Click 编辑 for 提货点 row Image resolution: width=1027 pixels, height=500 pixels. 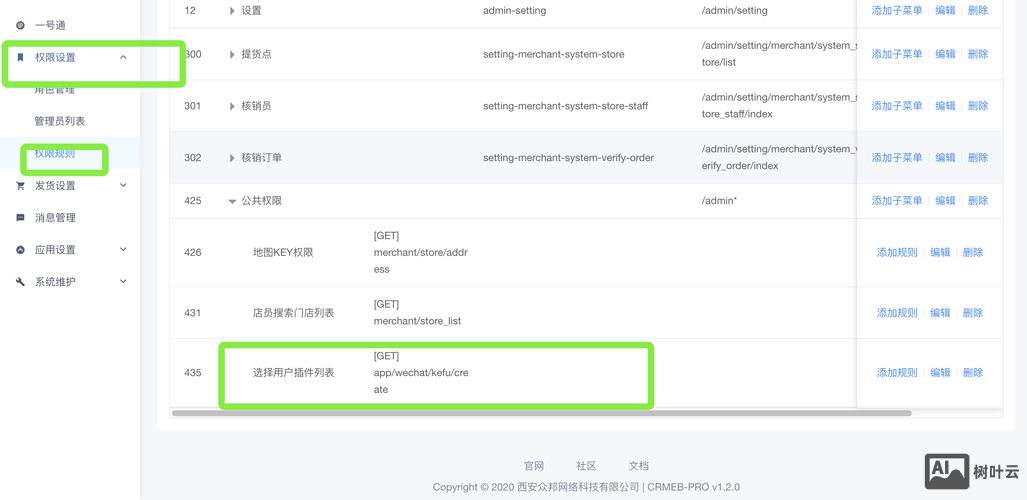945,54
